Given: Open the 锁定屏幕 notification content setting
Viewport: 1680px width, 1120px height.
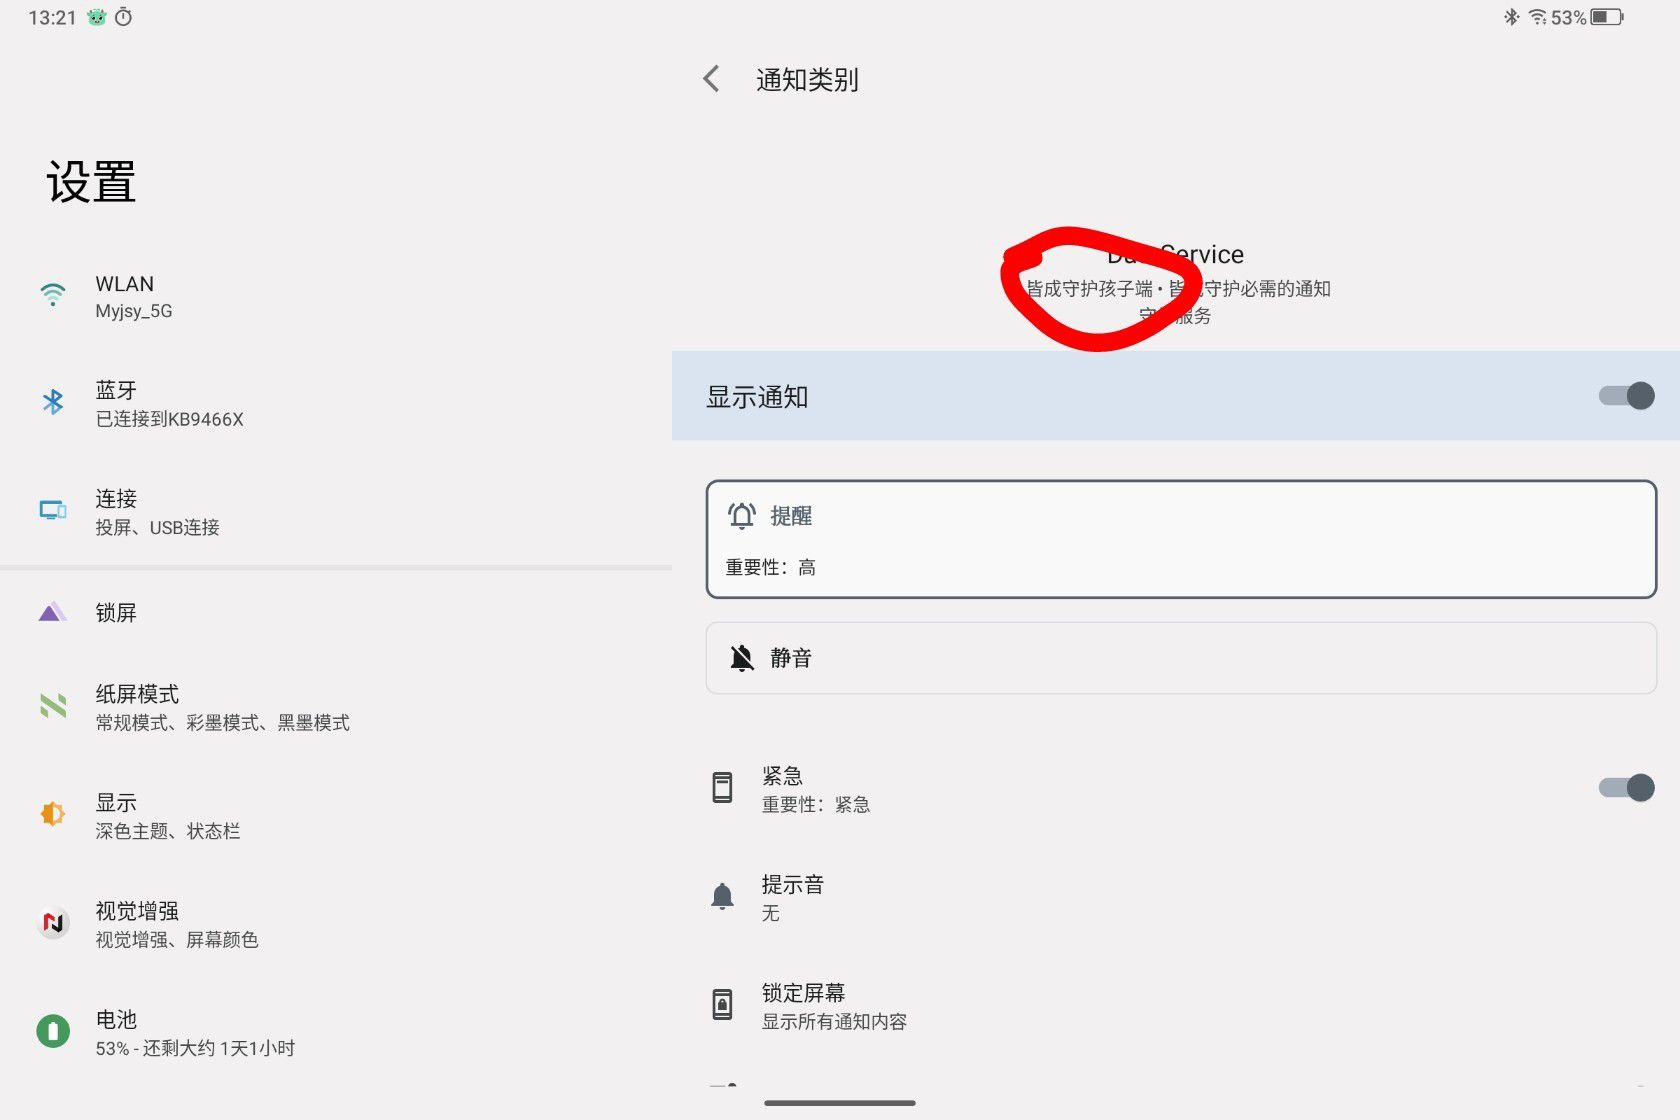Looking at the screenshot, I should coord(1176,1006).
